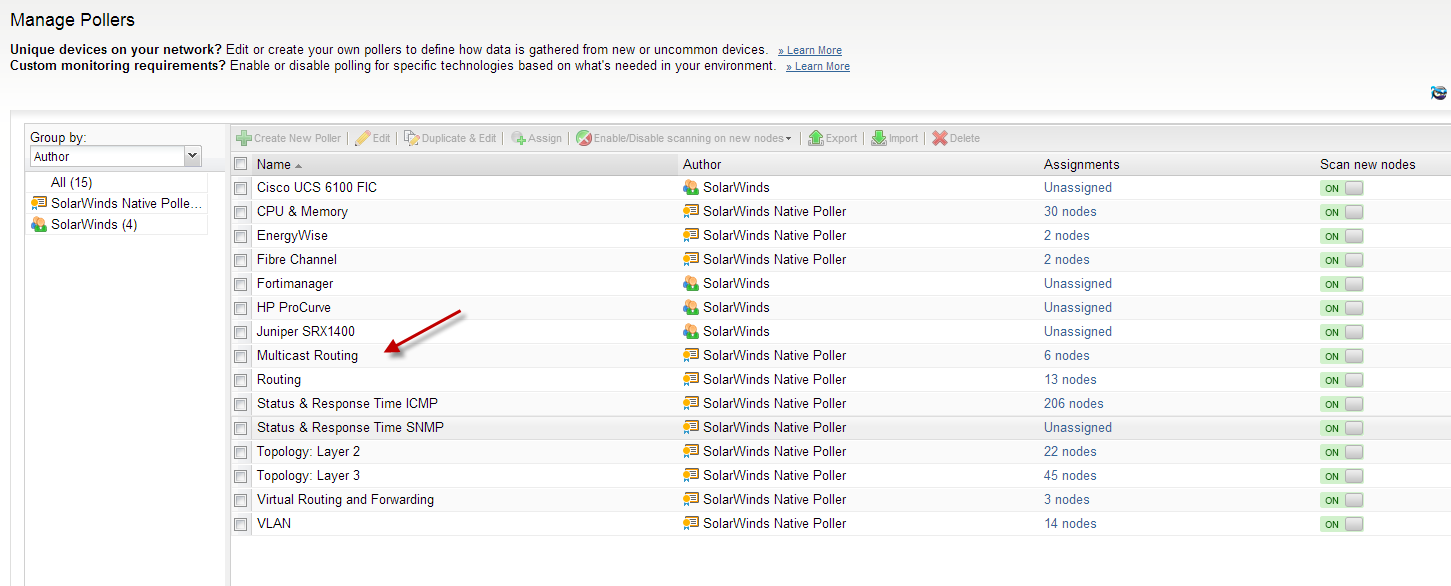The height and width of the screenshot is (586, 1451).
Task: Sort by the Scan new nodes column header
Action: pos(1367,164)
